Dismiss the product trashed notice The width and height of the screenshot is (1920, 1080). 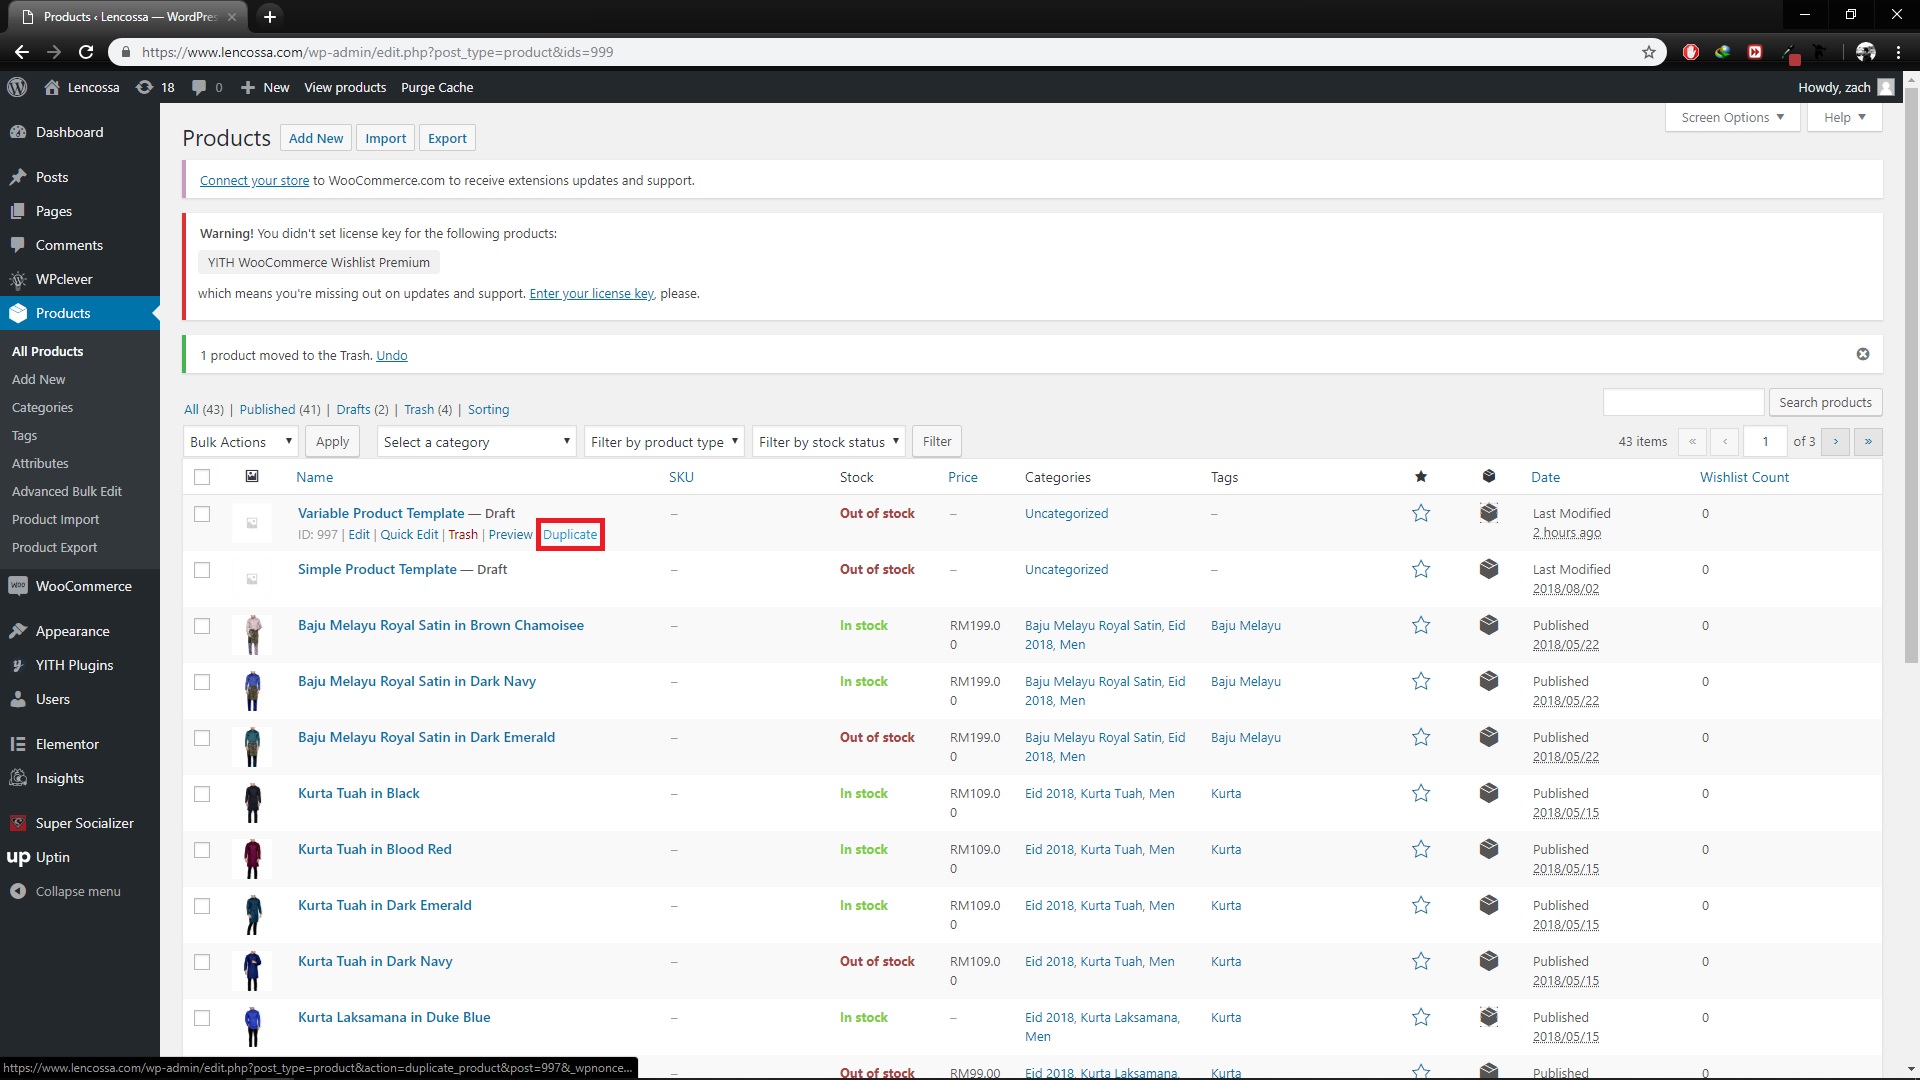(1863, 354)
